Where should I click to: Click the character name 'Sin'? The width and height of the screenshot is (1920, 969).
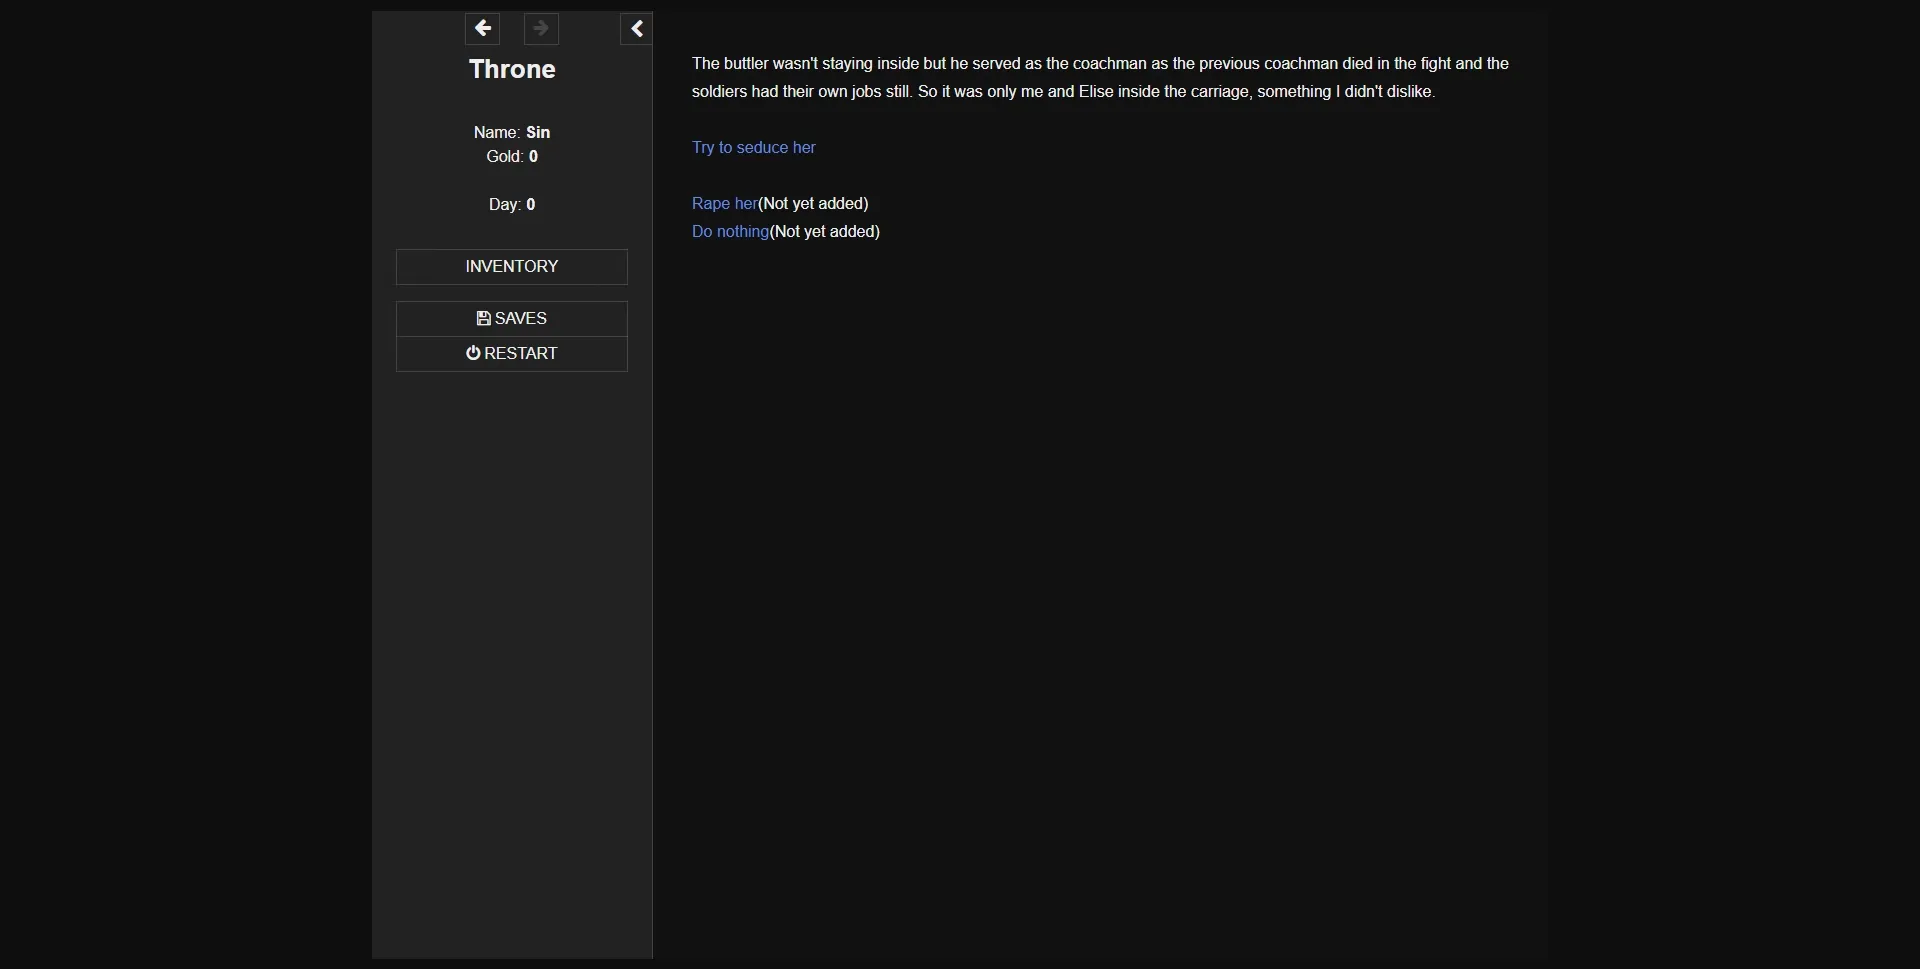pos(540,132)
